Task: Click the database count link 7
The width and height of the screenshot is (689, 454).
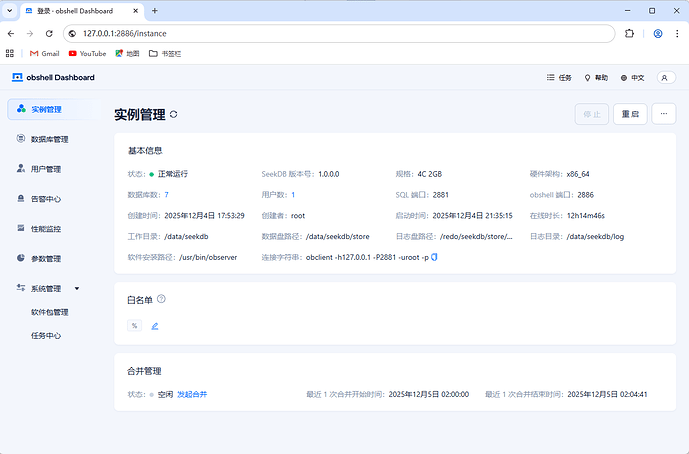Action: (166, 194)
